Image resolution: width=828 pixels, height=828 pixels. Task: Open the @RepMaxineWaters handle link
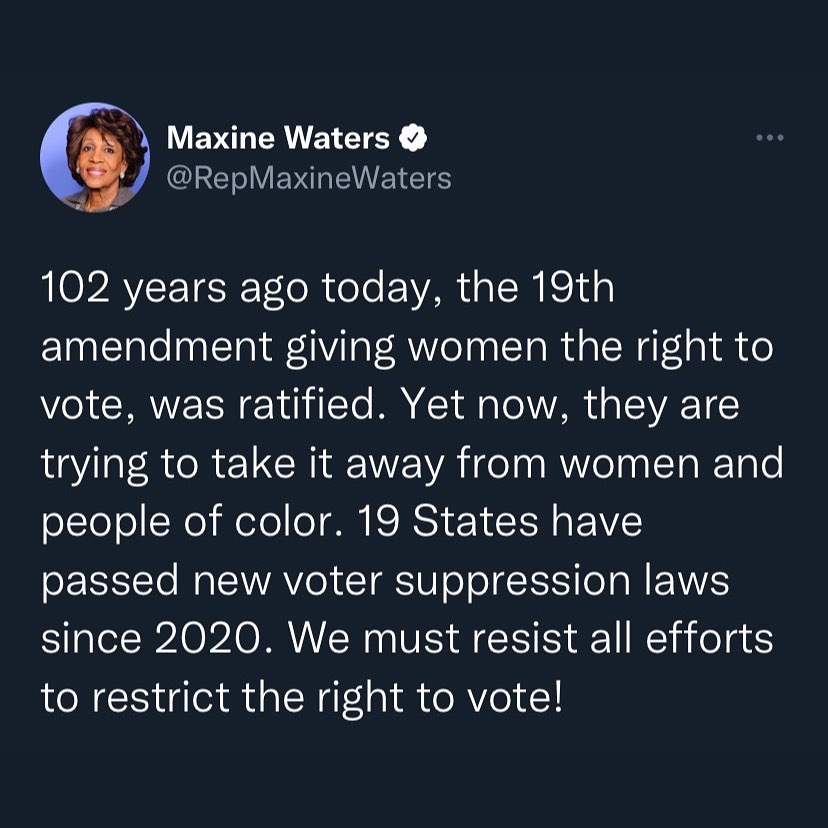[x=309, y=178]
